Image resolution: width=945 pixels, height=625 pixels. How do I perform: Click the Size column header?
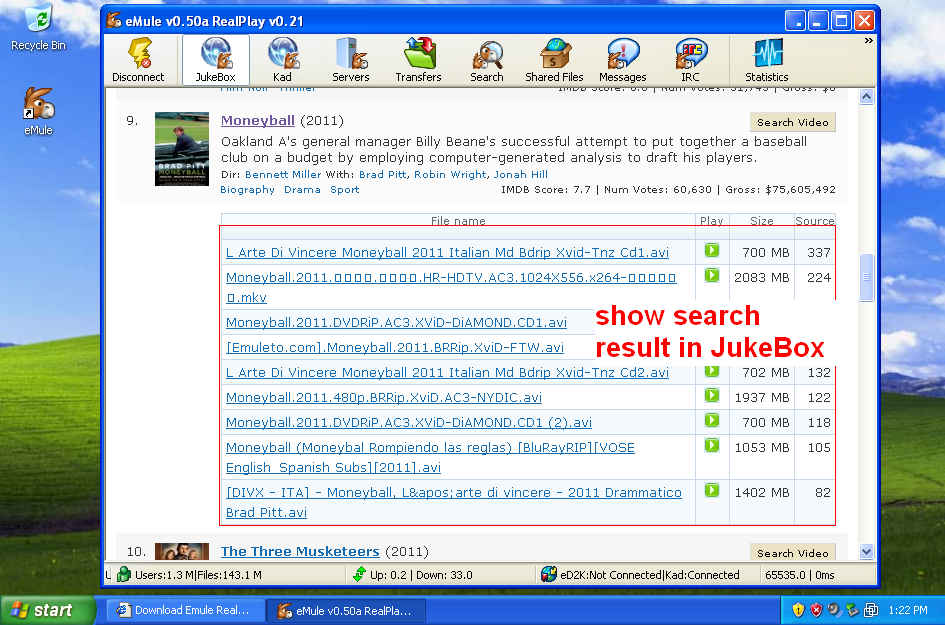(762, 221)
